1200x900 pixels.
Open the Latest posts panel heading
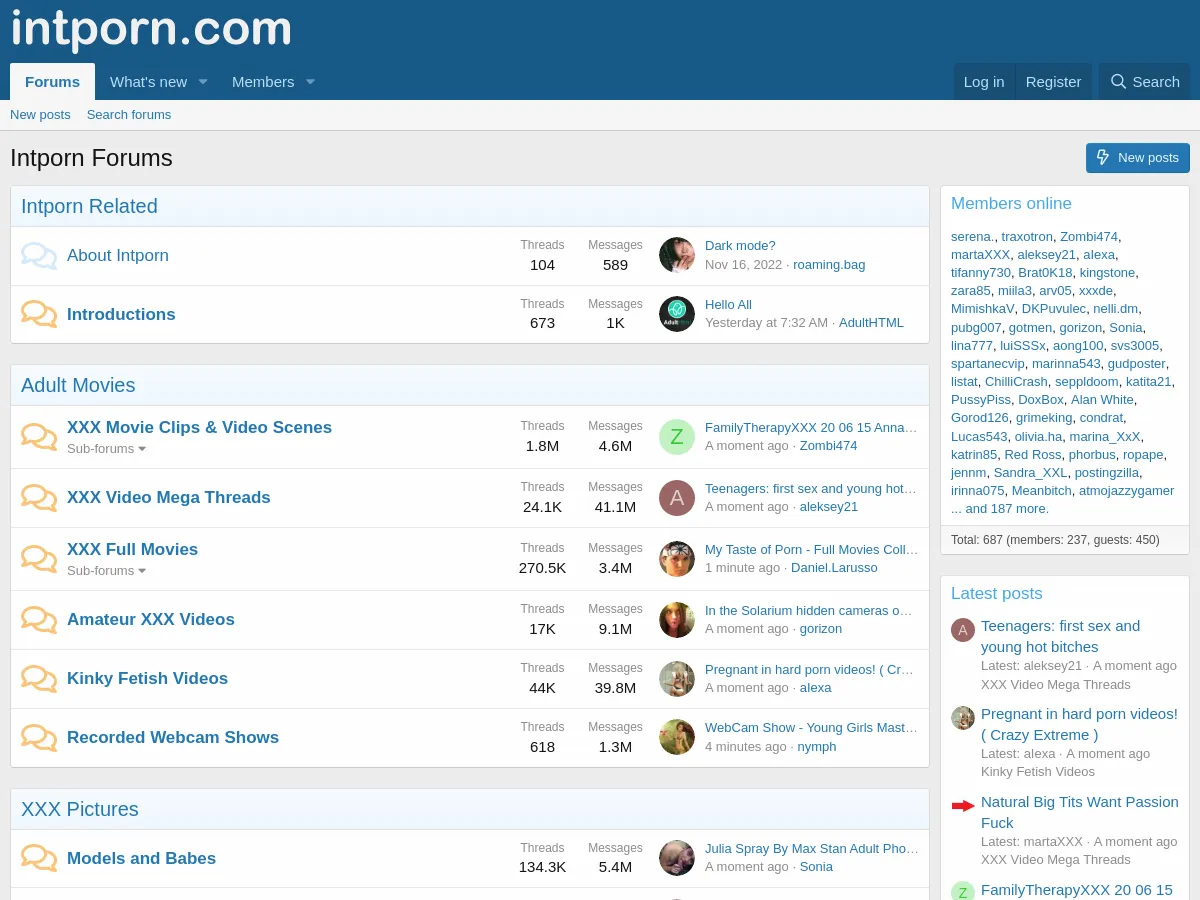[x=997, y=593]
